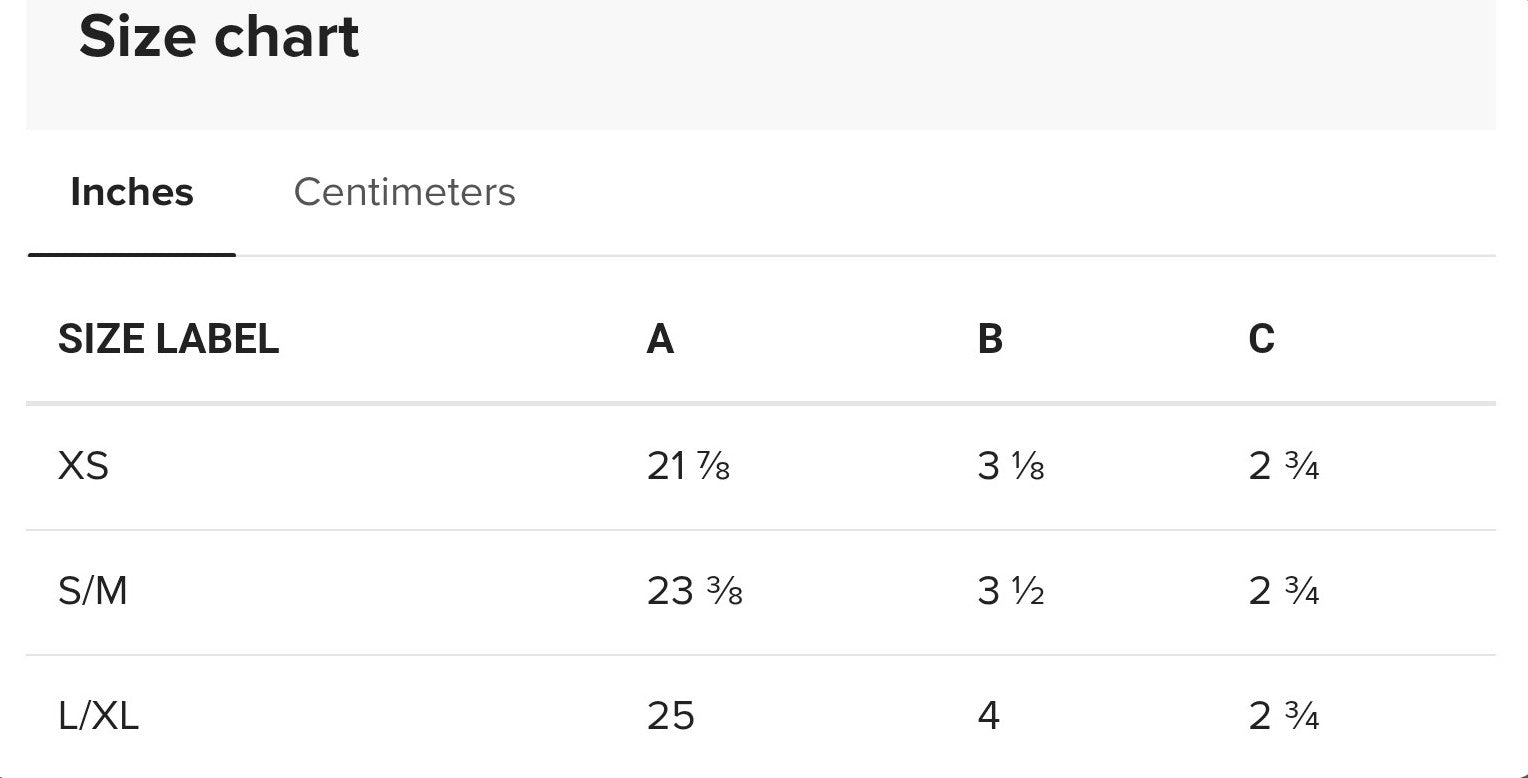Select the S/M size label
The image size is (1528, 778).
[93, 592]
